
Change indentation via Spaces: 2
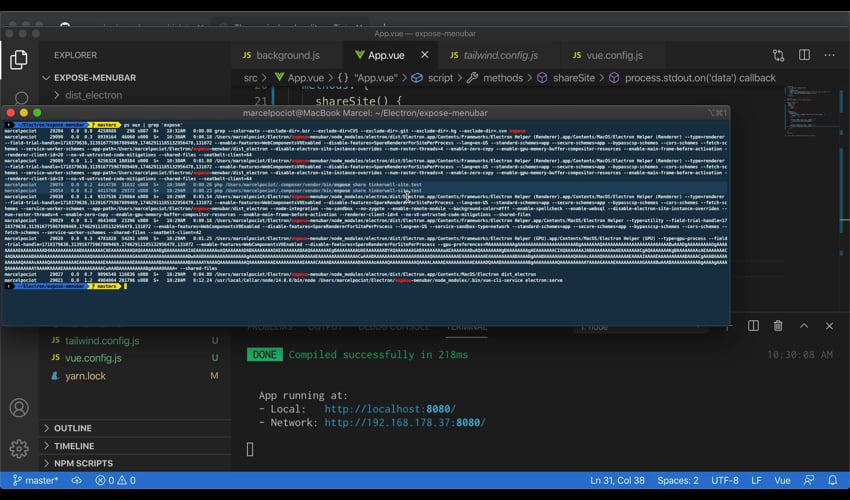[678, 480]
